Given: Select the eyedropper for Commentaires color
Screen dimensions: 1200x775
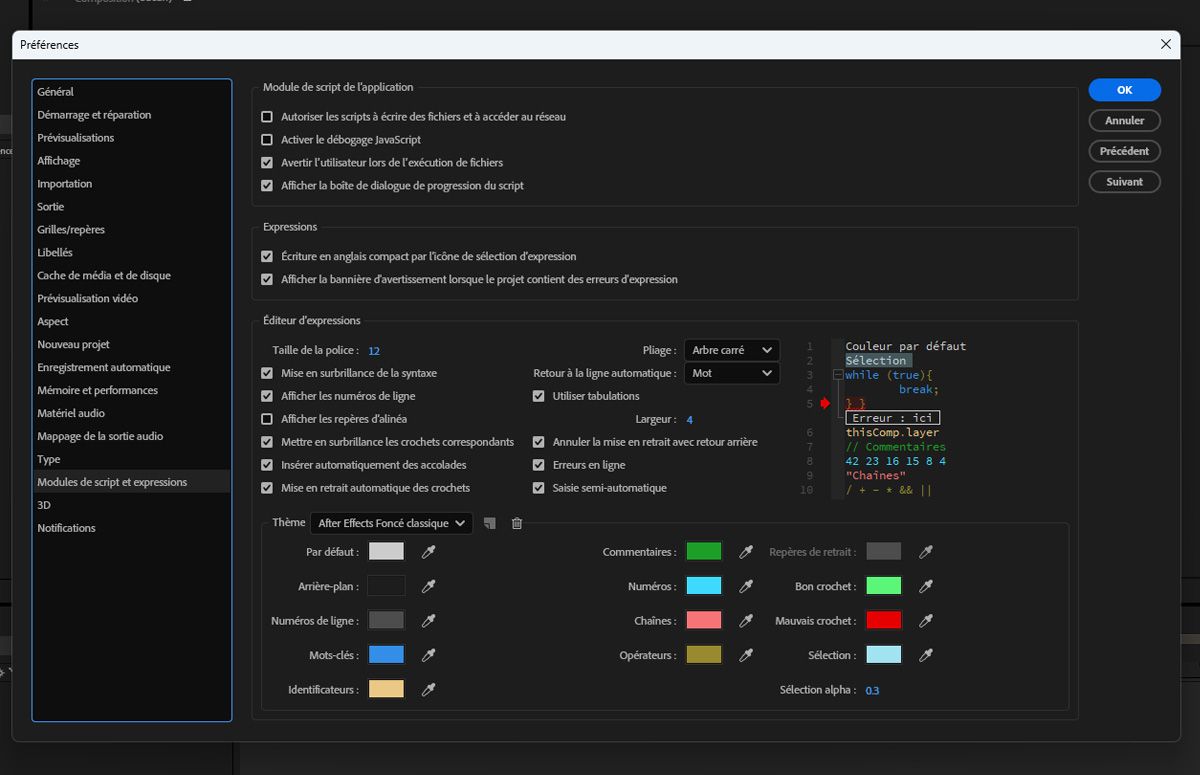Looking at the screenshot, I should click(x=747, y=551).
